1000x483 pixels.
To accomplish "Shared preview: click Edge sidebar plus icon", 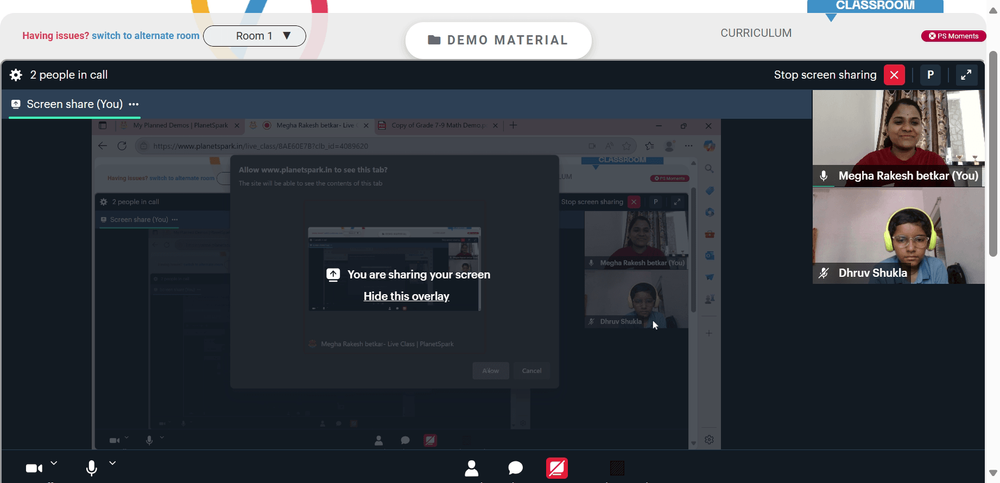I will [x=709, y=333].
